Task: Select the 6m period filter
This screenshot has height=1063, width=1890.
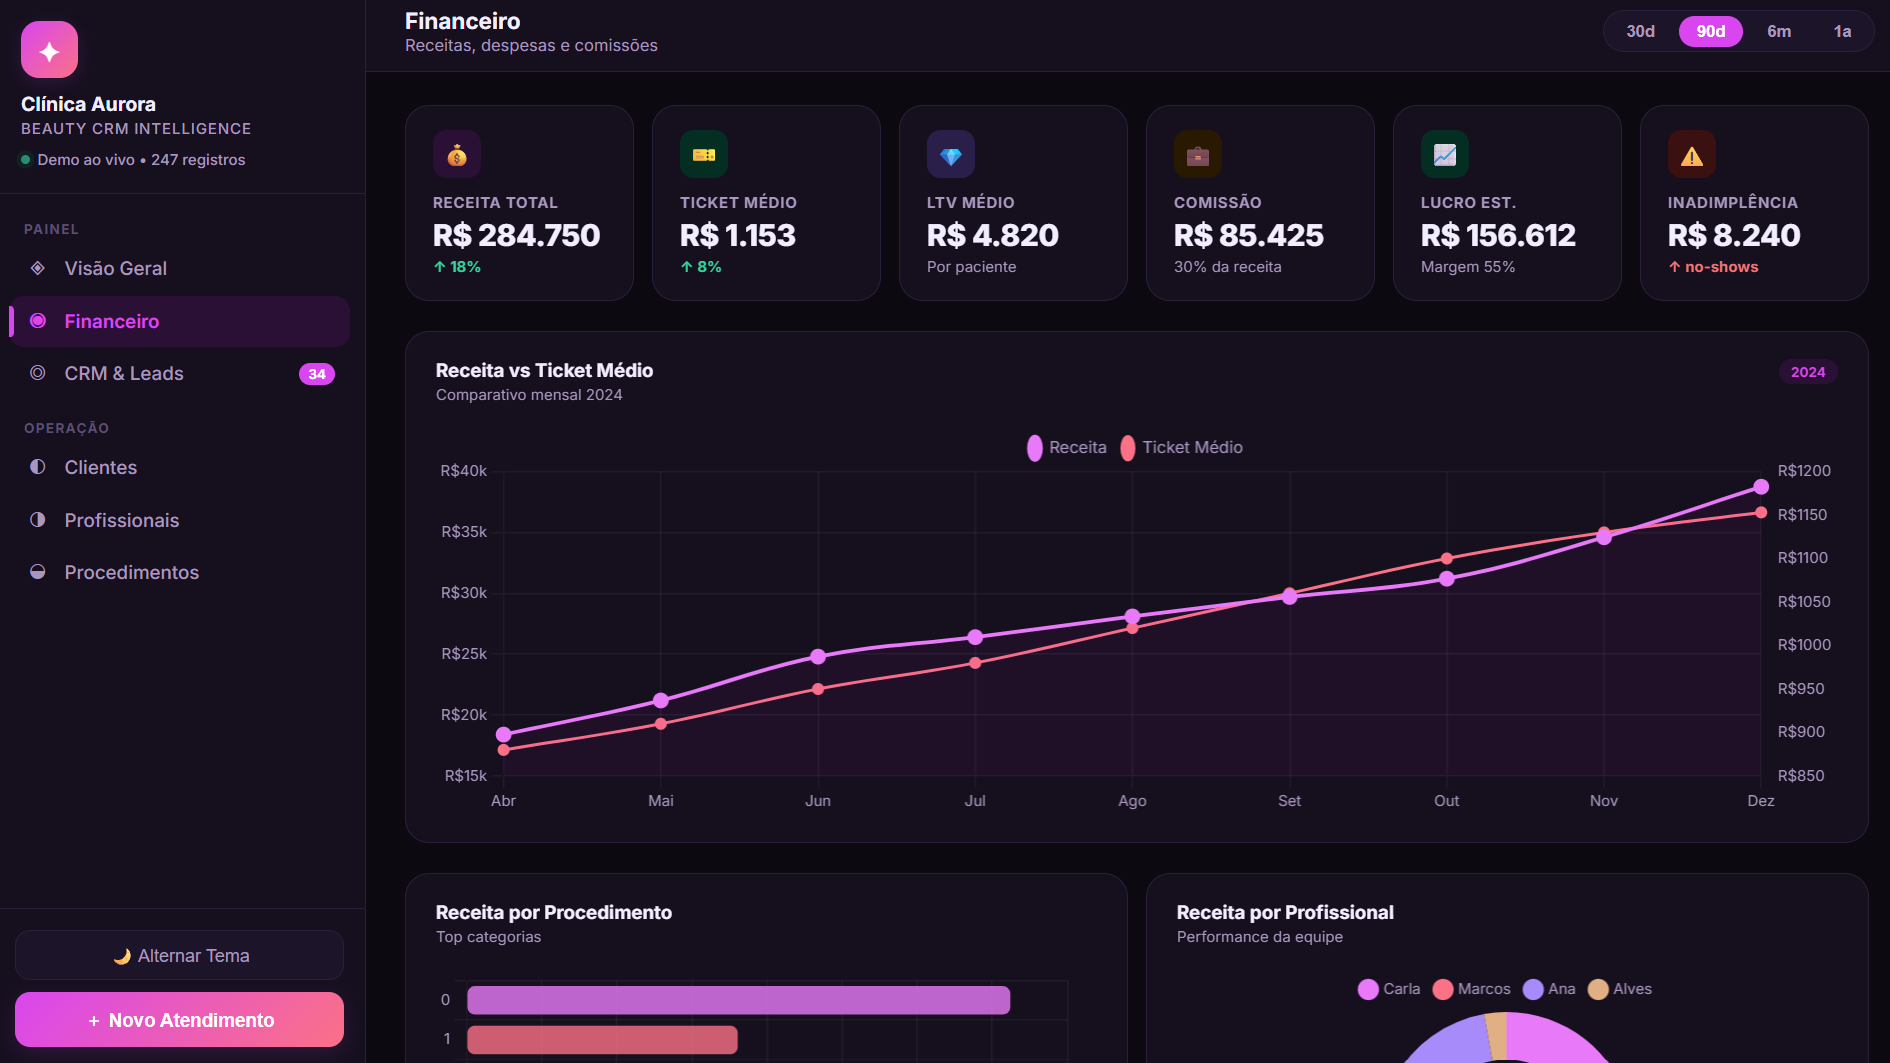Action: [1779, 31]
